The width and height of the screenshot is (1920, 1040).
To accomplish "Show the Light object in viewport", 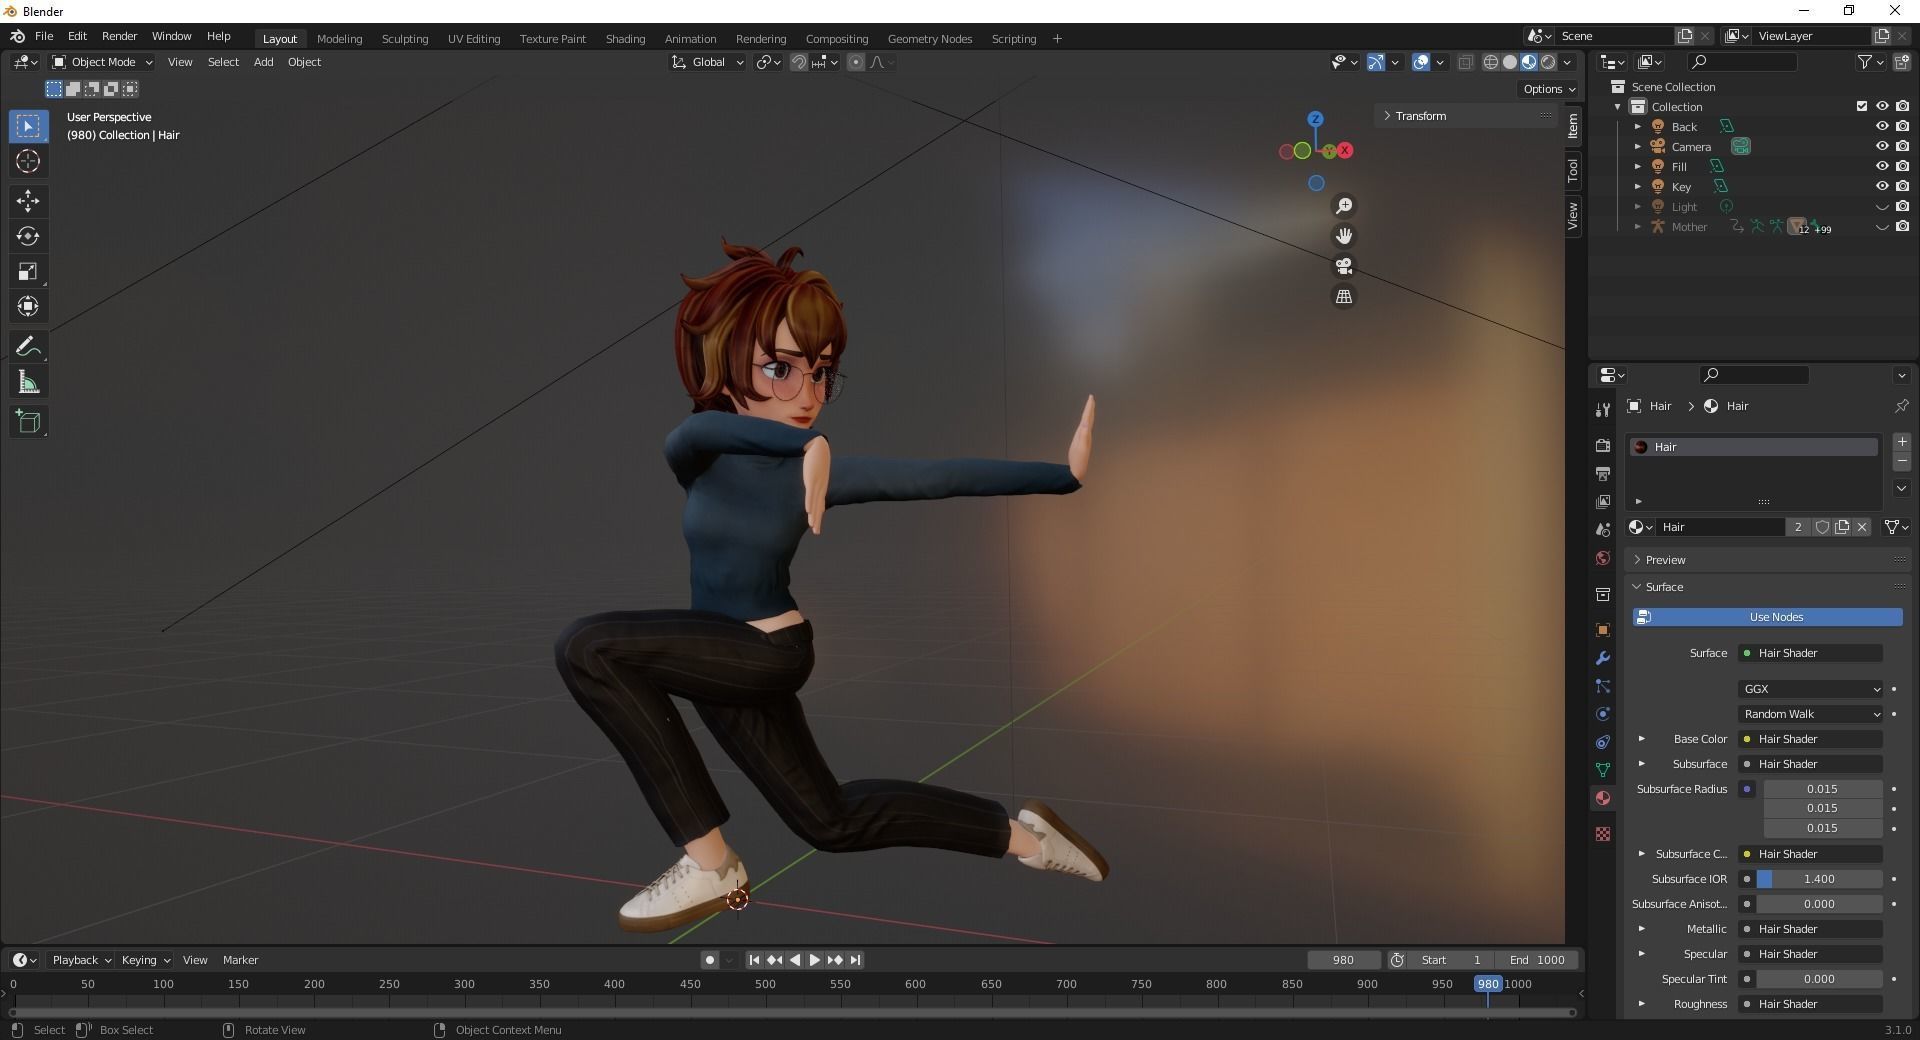I will coord(1881,206).
